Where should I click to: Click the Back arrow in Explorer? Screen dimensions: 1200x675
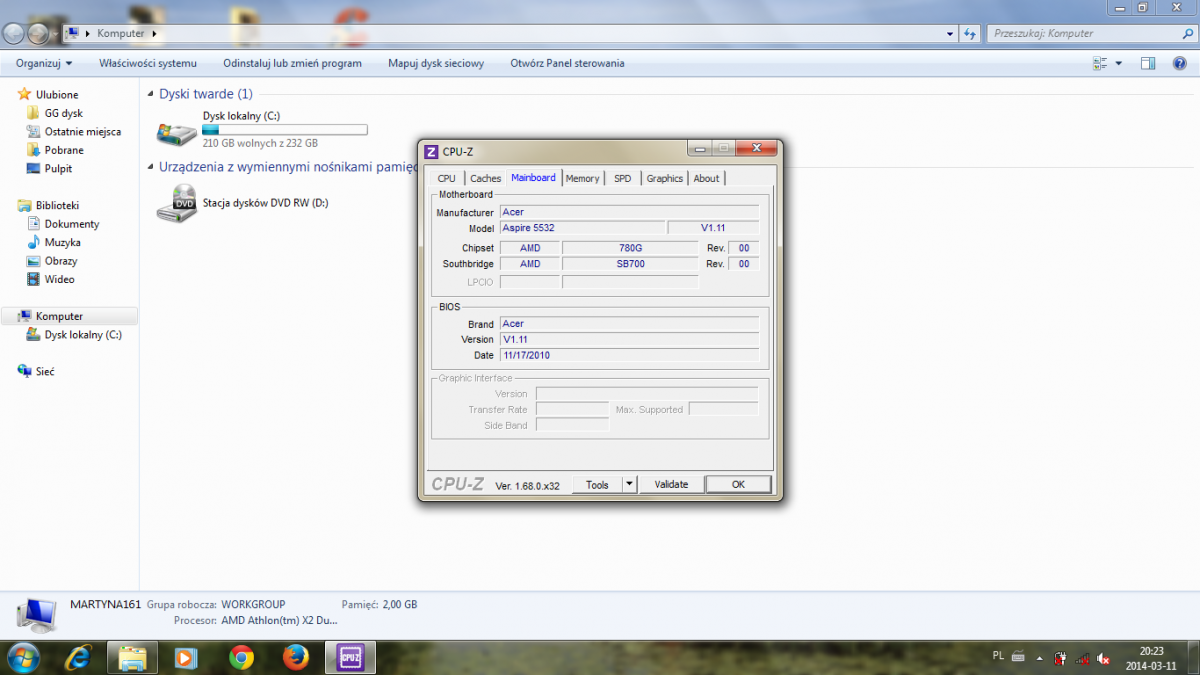pyautogui.click(x=13, y=33)
